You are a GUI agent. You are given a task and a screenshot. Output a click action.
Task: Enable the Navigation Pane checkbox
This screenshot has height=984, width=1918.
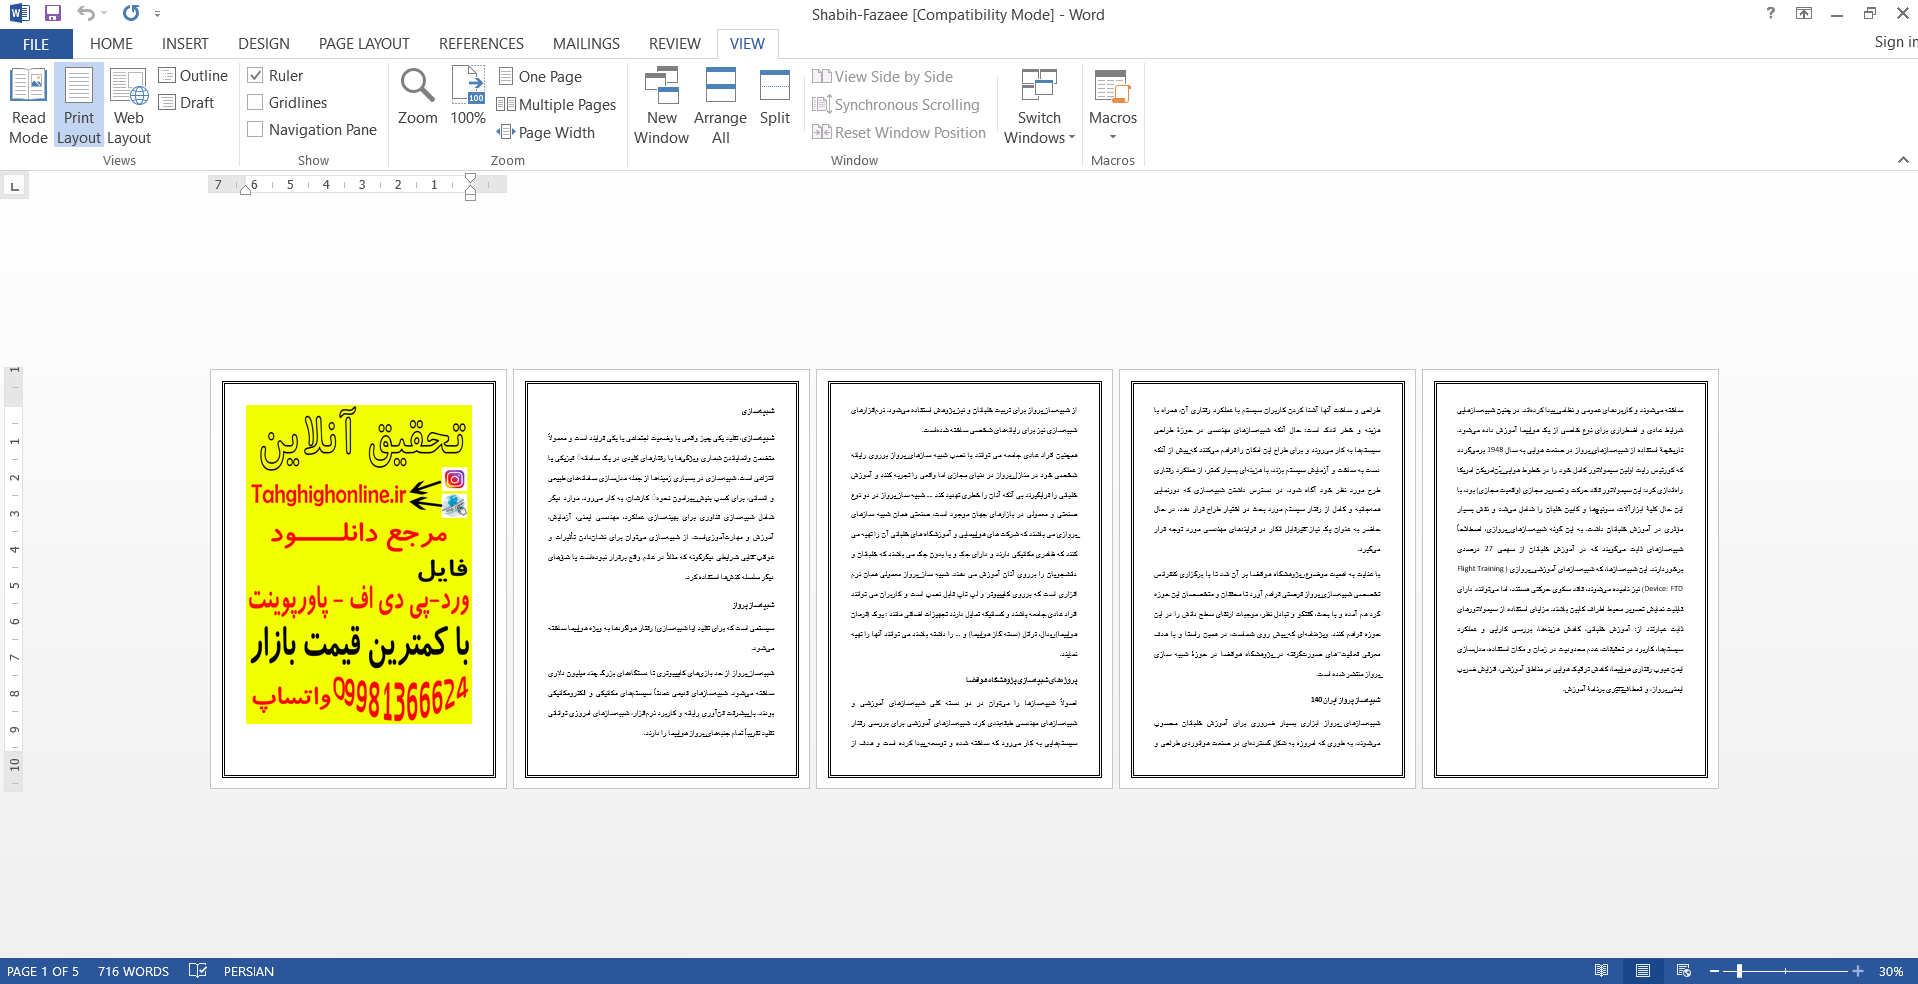tap(255, 130)
